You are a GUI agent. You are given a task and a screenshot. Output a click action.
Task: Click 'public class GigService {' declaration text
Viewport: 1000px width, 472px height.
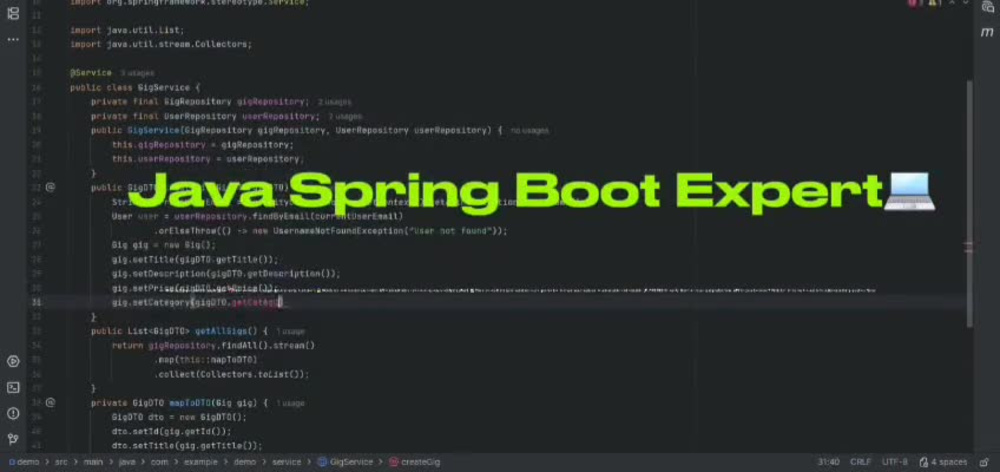click(x=135, y=87)
